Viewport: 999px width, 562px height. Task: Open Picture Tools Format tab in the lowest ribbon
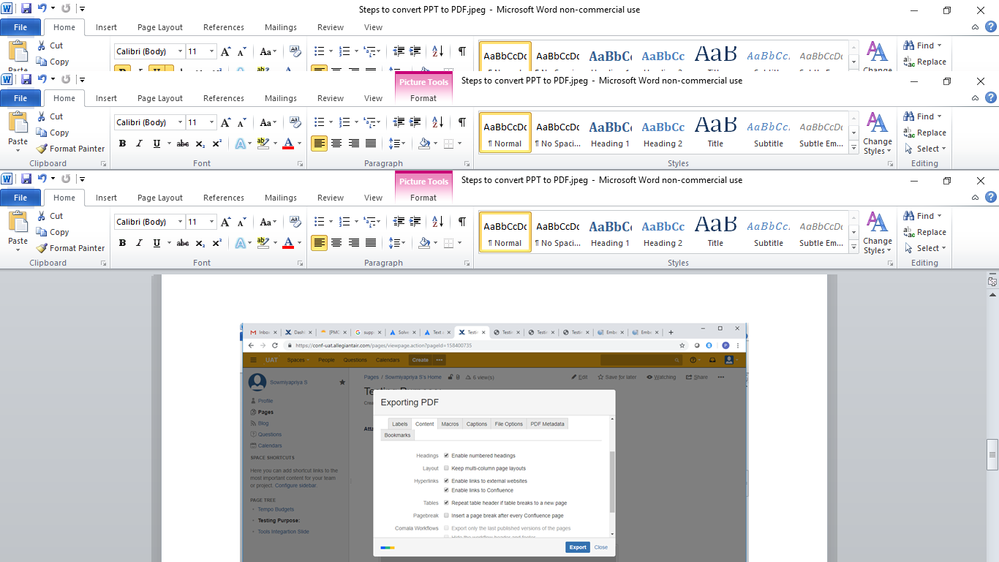pyautogui.click(x=424, y=198)
